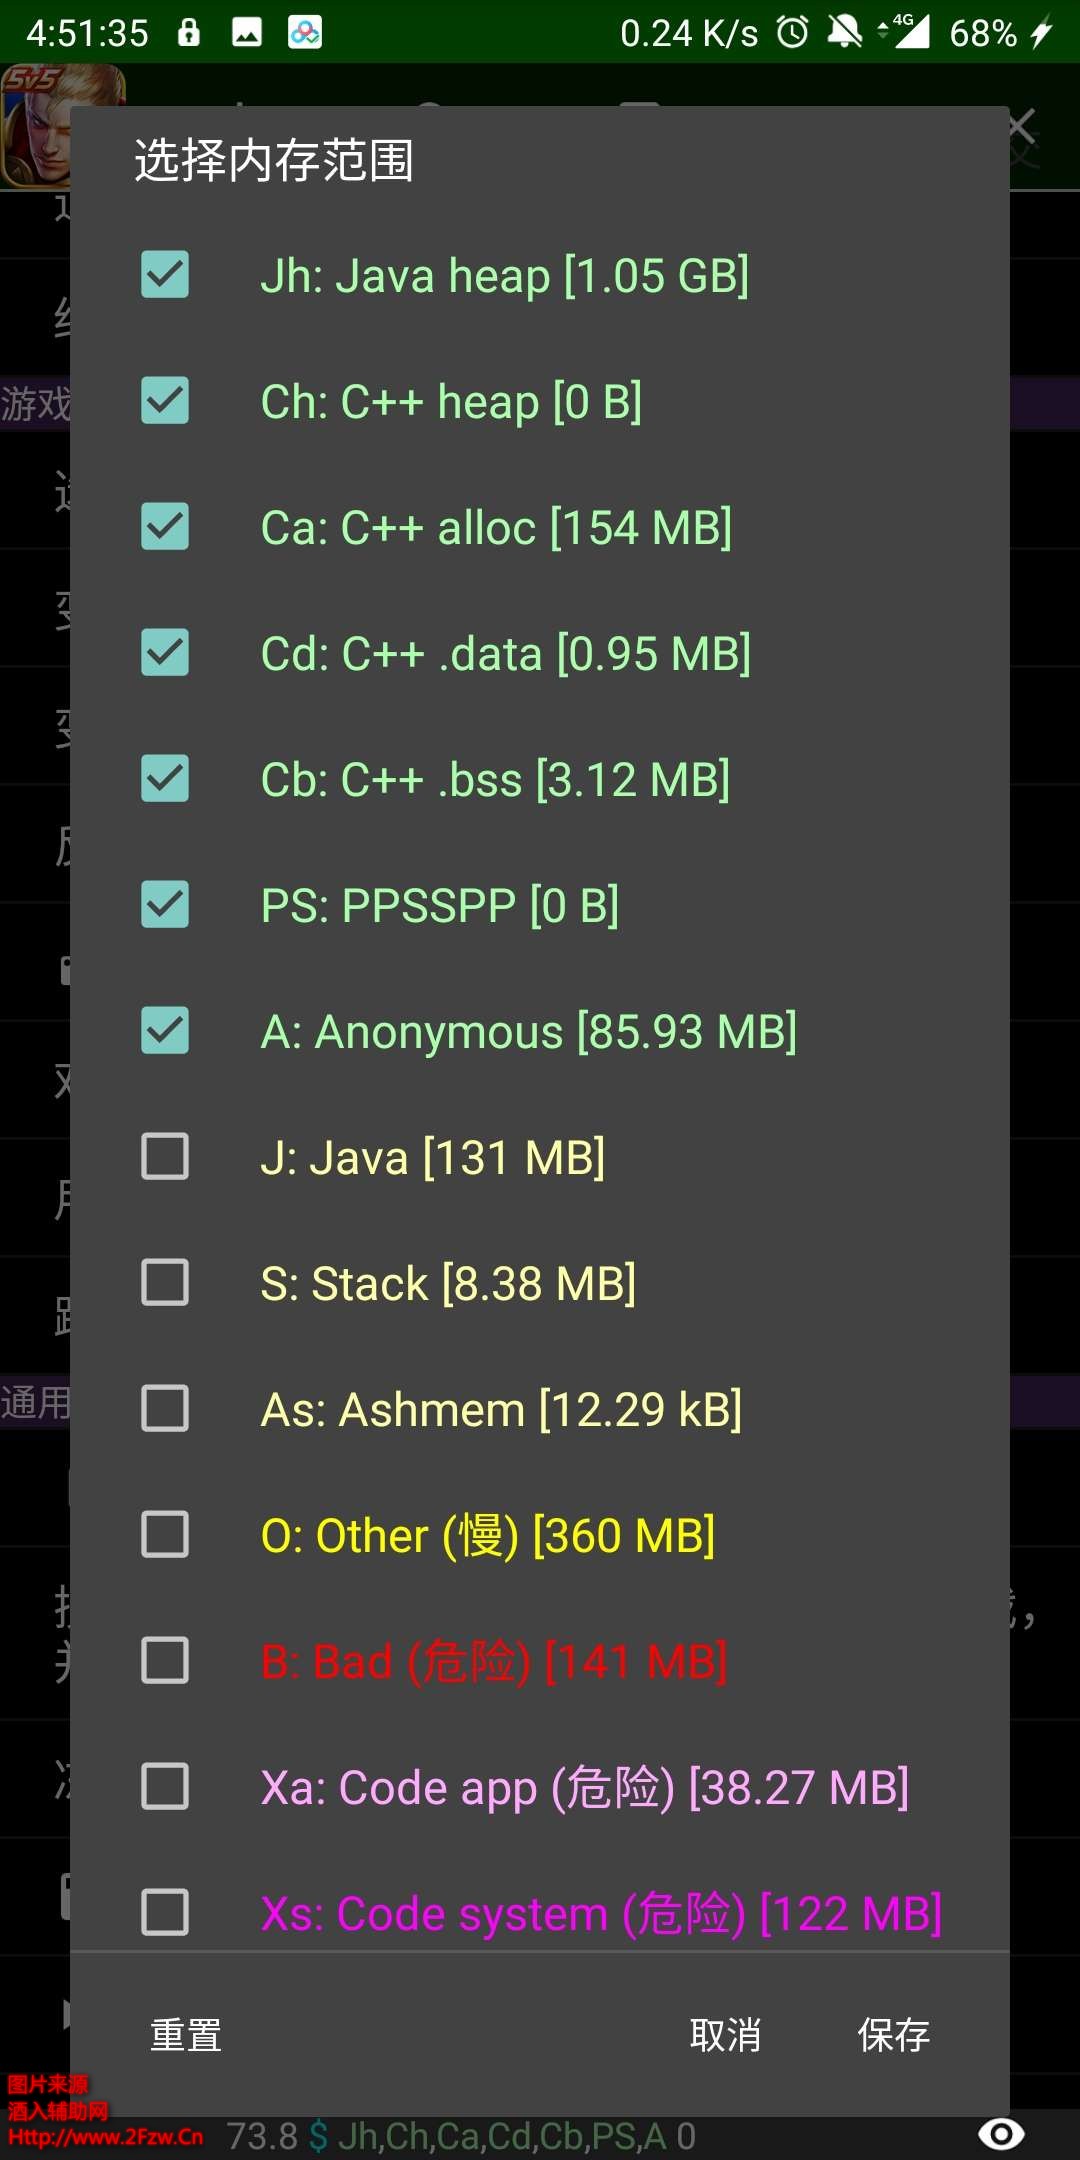The height and width of the screenshot is (2160, 1080).
Task: Toggle the Cd: C++ .data checkbox
Action: click(165, 653)
